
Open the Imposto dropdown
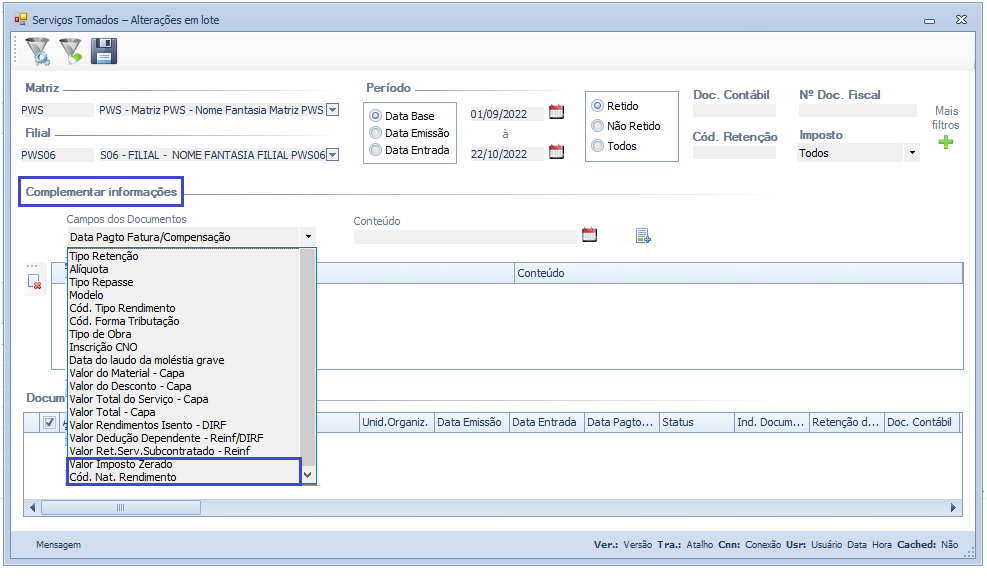click(x=910, y=154)
